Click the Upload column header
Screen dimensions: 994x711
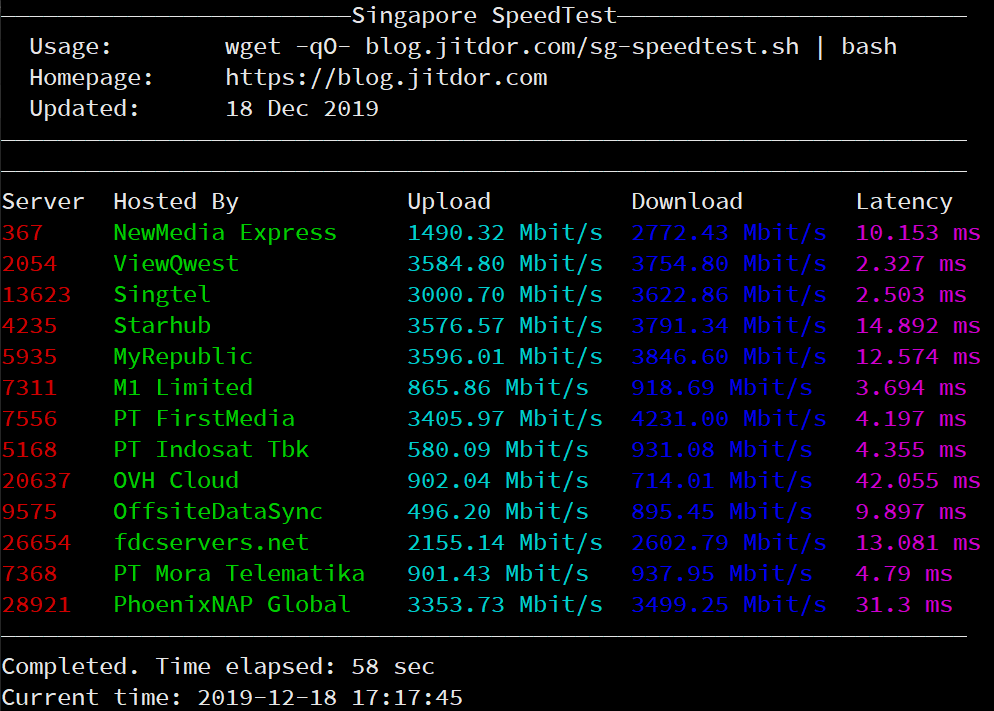click(x=449, y=202)
